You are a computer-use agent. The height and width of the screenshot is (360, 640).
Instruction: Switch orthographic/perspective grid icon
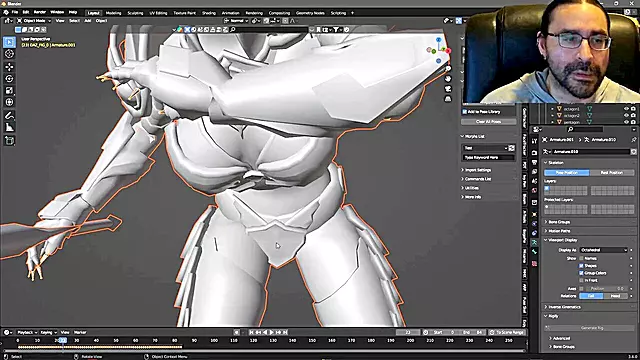(x=448, y=99)
